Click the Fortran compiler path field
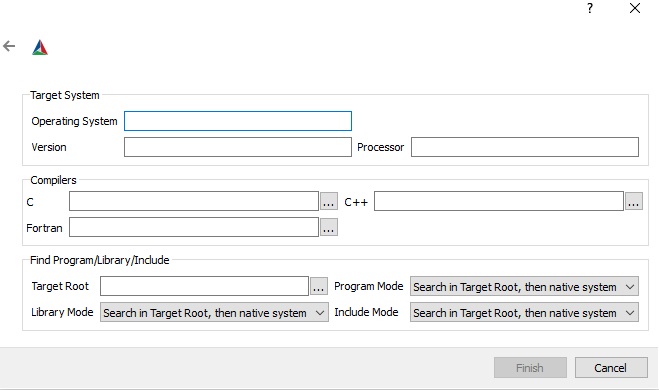This screenshot has width=659, height=390. click(x=194, y=227)
